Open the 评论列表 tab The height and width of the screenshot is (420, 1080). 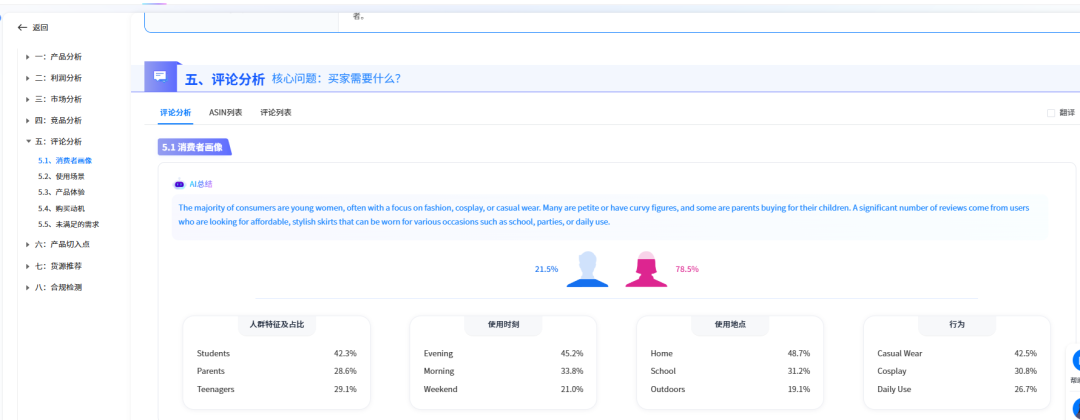pyautogui.click(x=276, y=112)
